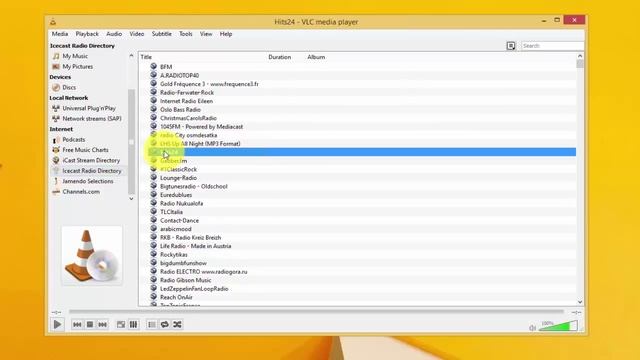The height and width of the screenshot is (360, 640).
Task: Open Universal Plug'n'Play source
Action: click(x=89, y=108)
